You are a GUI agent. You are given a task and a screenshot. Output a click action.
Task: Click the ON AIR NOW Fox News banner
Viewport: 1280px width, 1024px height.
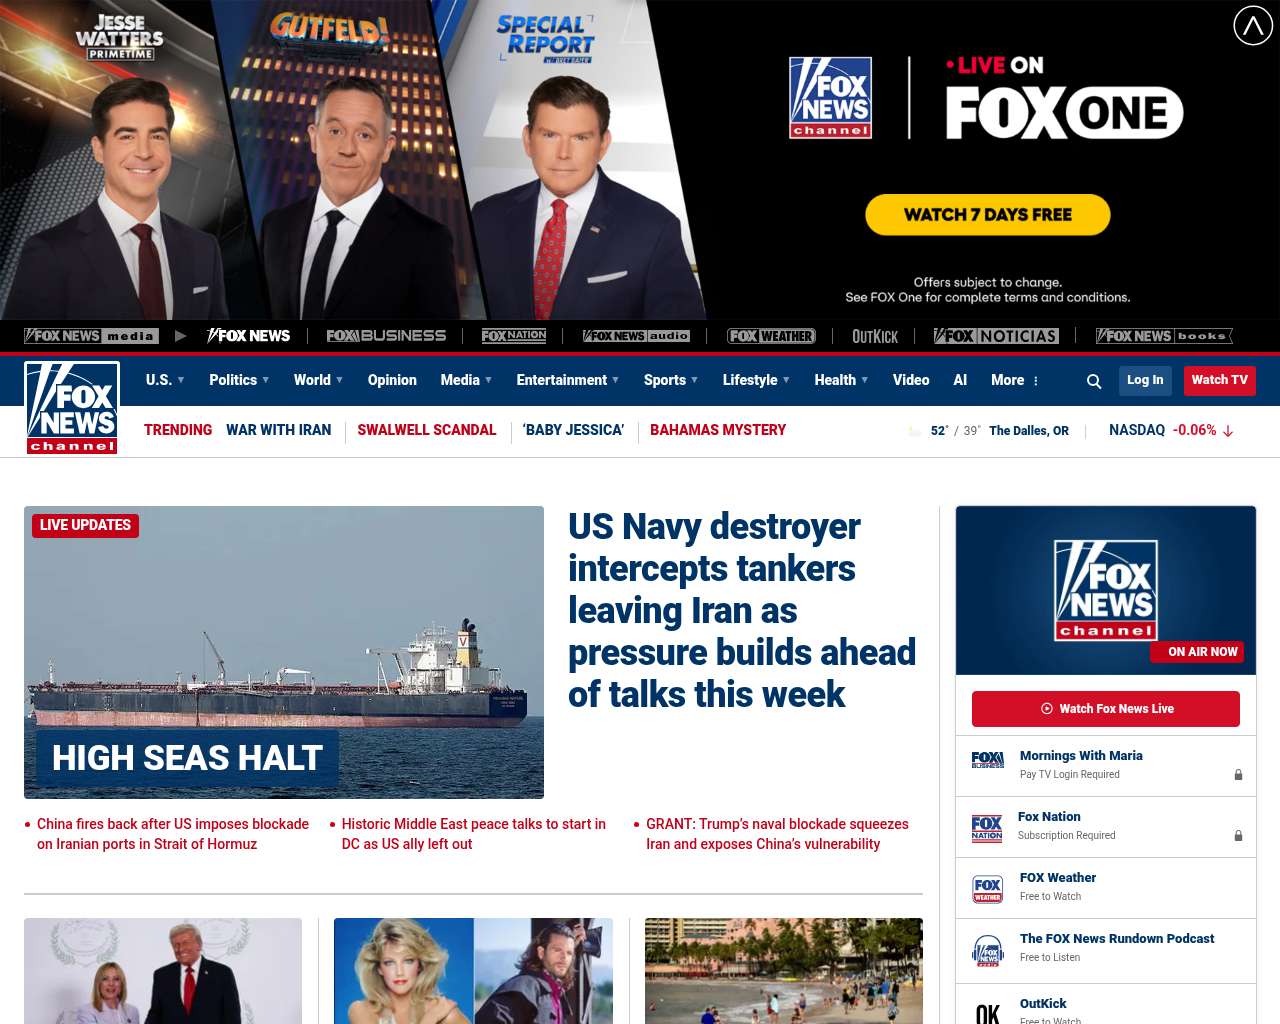(x=1106, y=590)
